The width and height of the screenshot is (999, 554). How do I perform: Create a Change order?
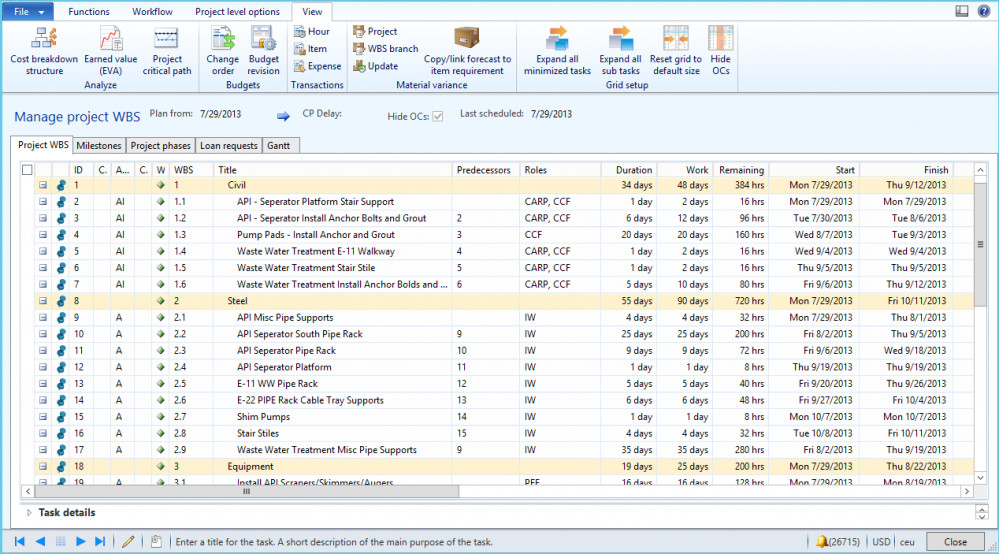click(x=223, y=51)
